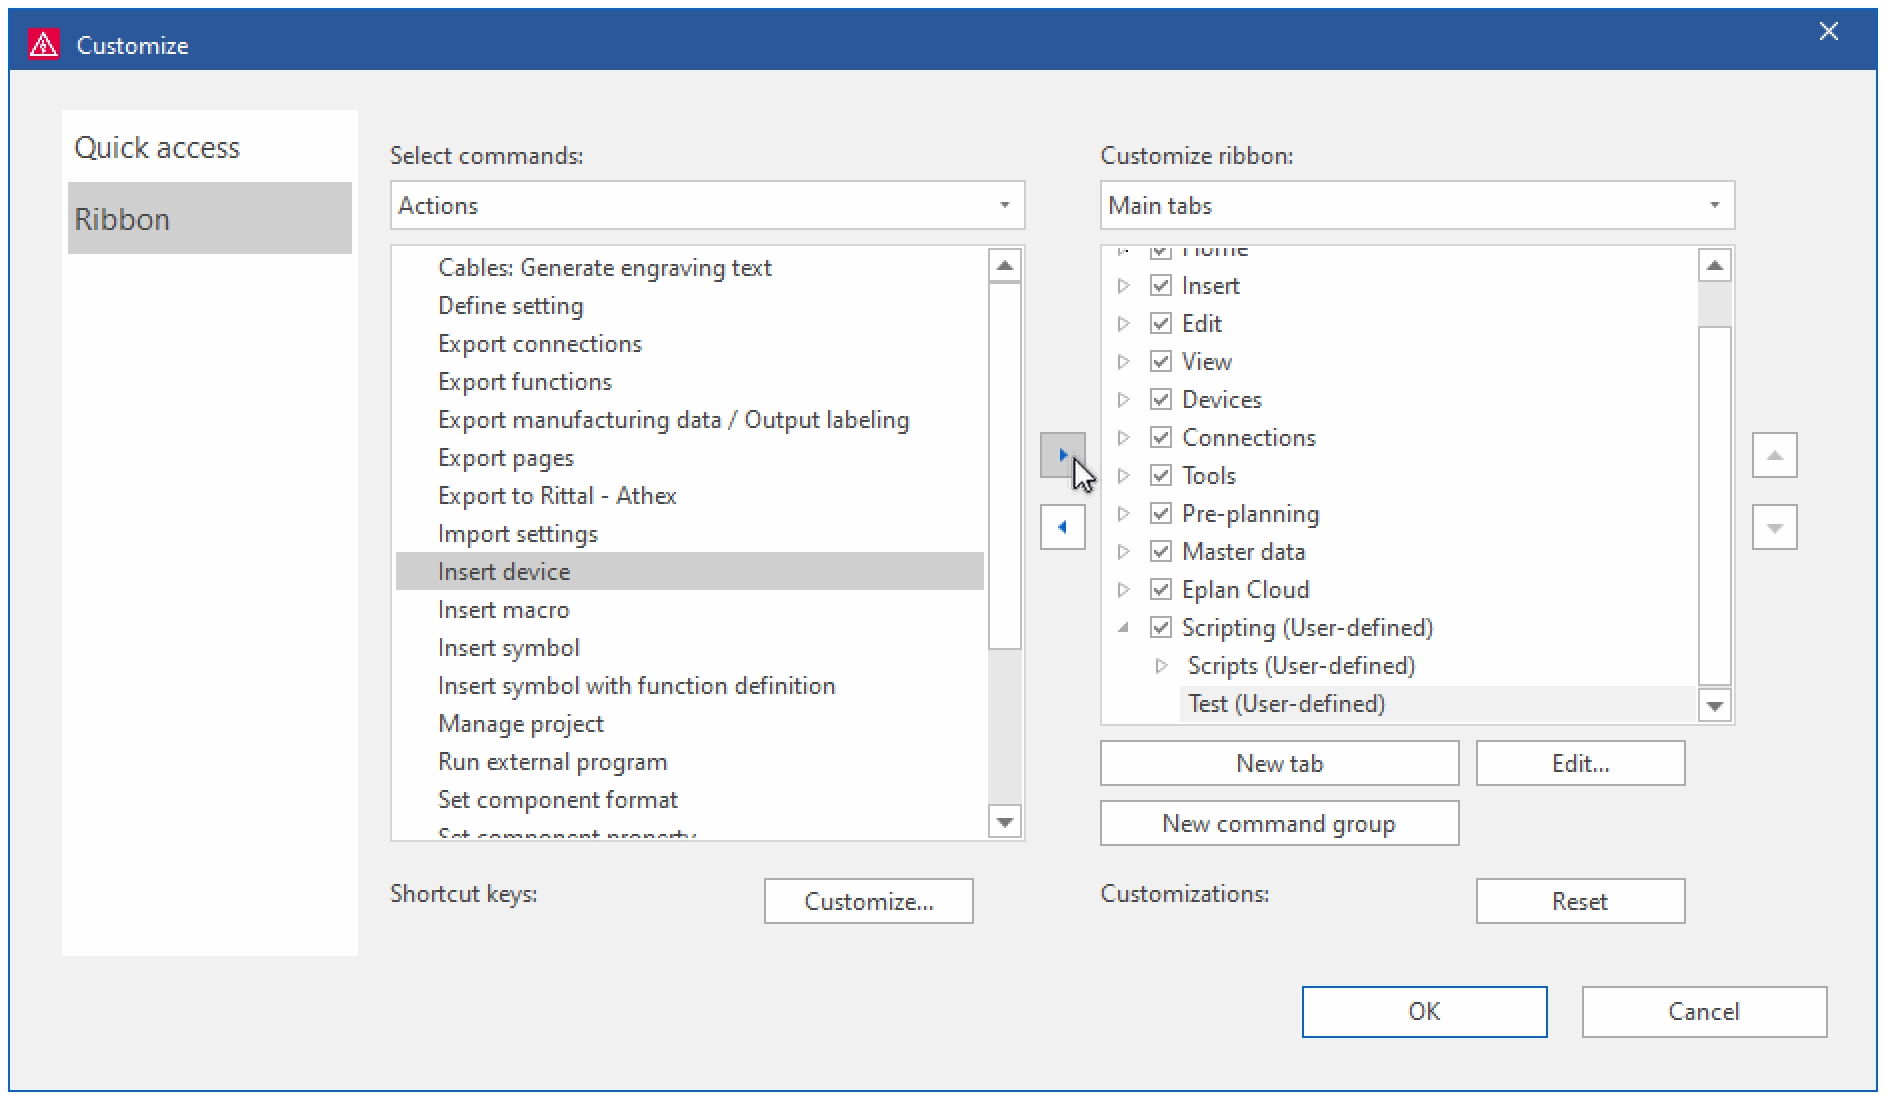
Task: Select the Manage project command
Action: tap(690, 723)
